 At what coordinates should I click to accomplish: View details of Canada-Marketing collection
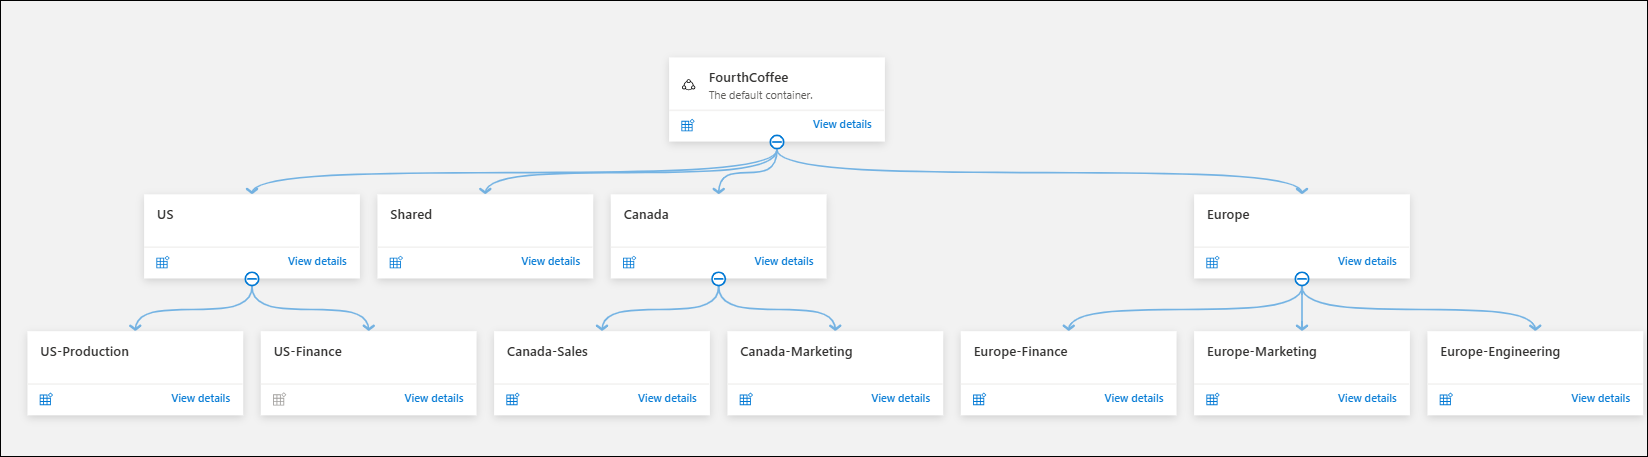click(900, 399)
